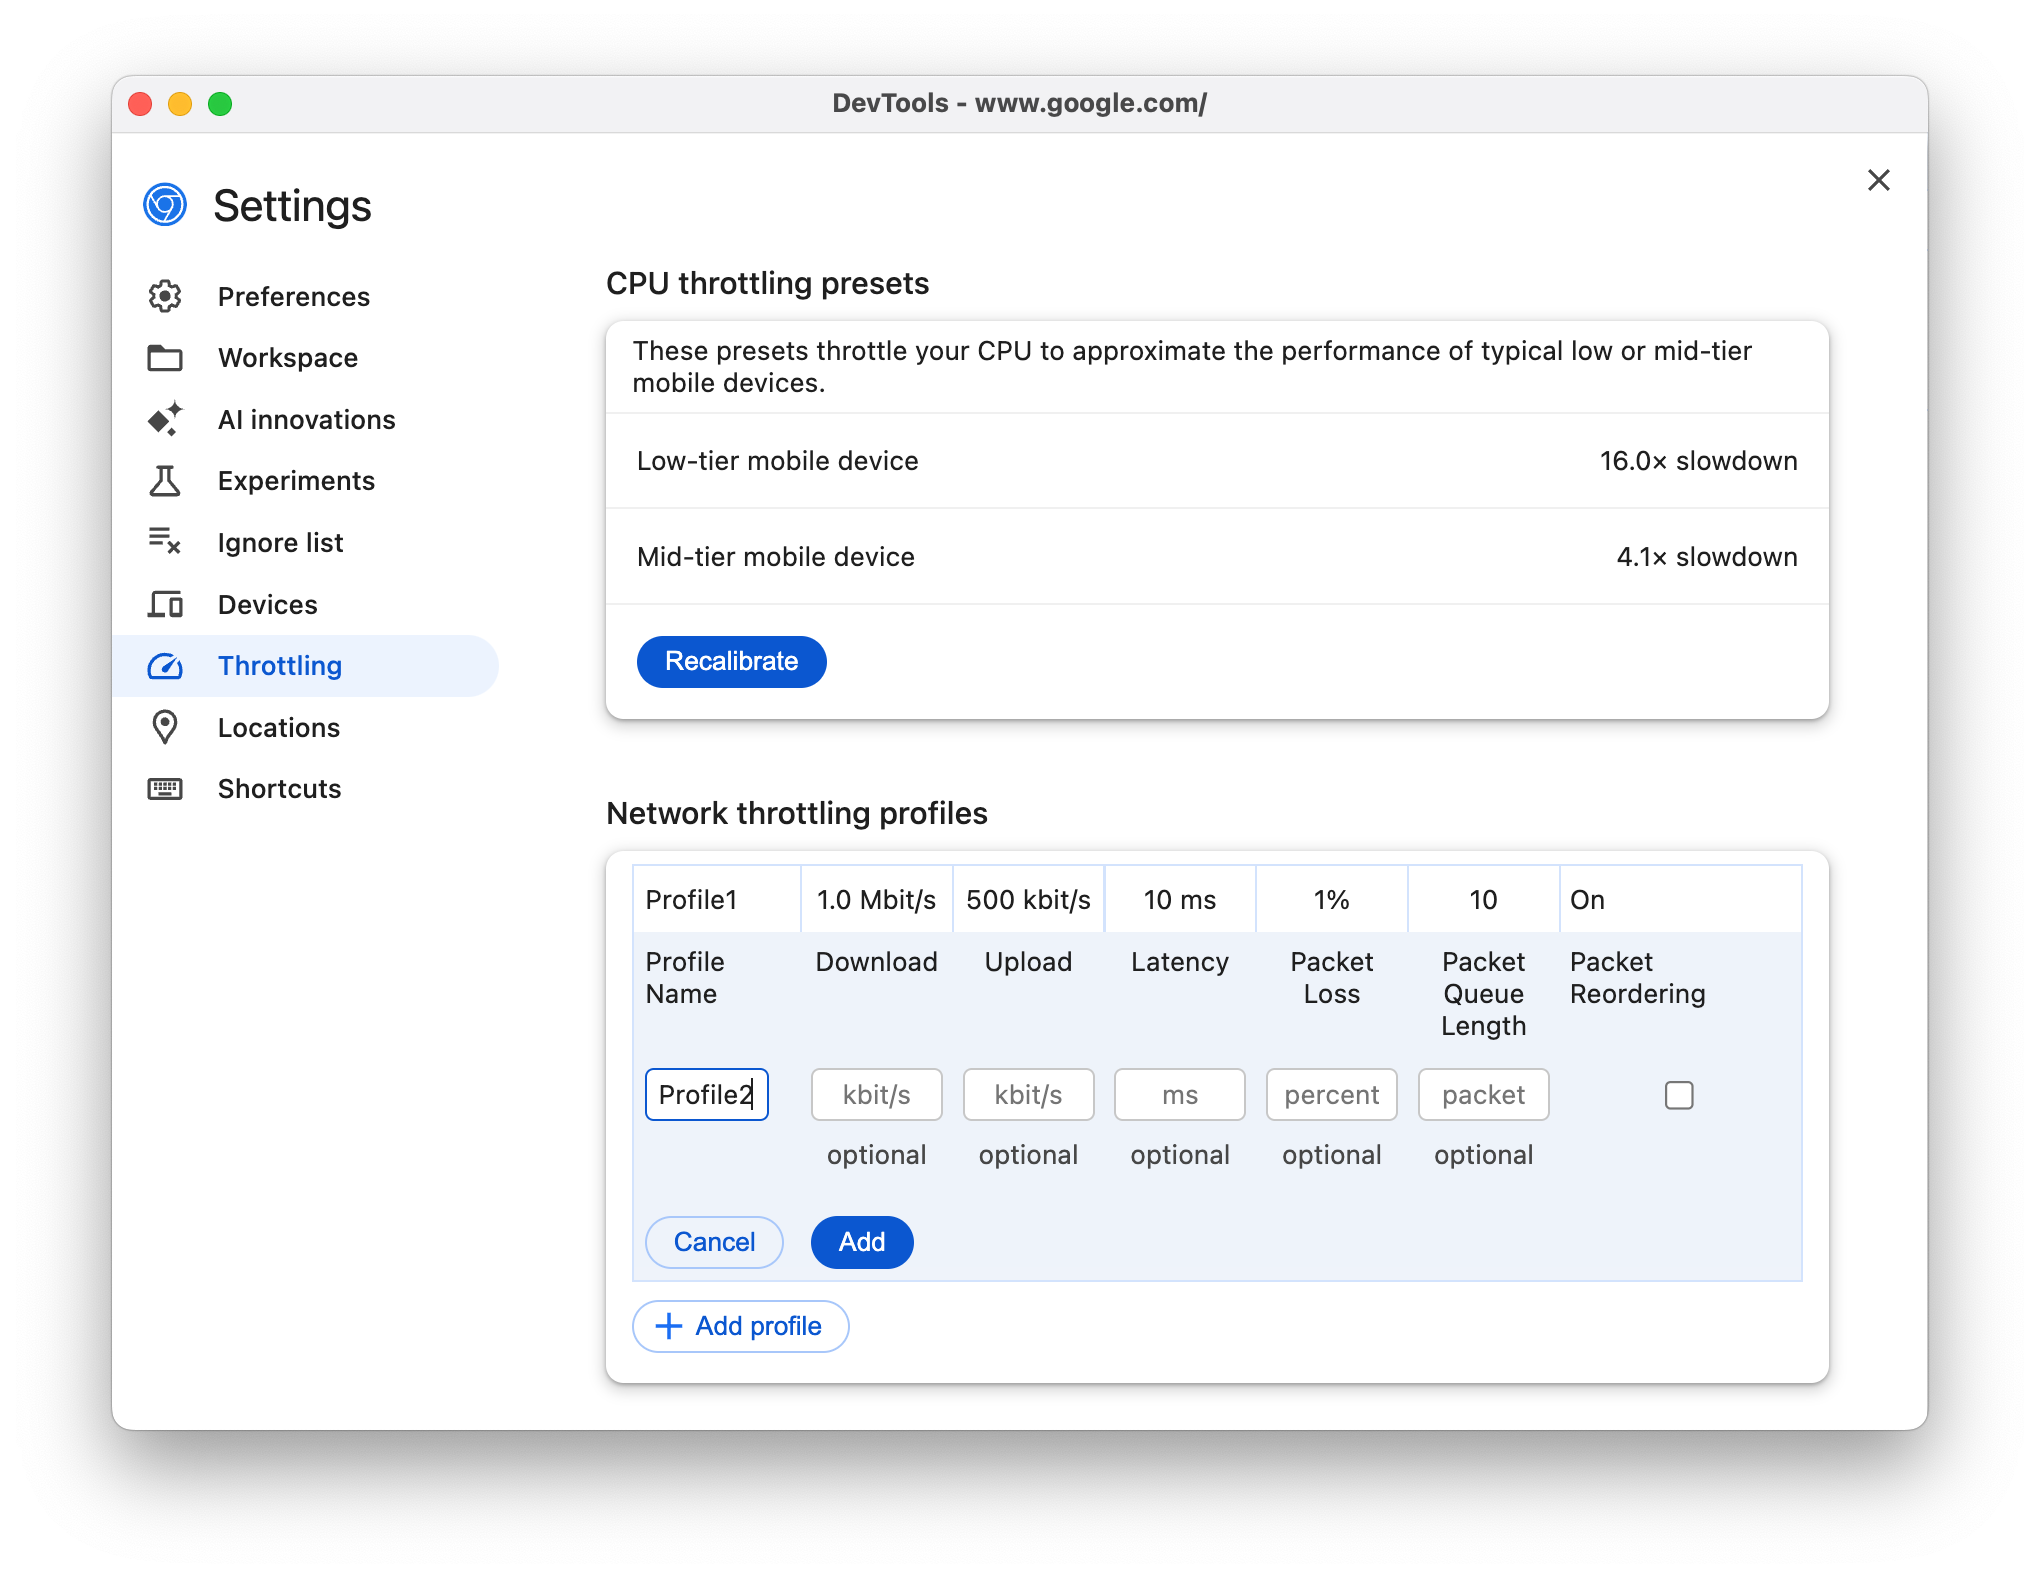
Task: Toggle Packet Reordering checkbox for Profile2
Action: (1677, 1094)
